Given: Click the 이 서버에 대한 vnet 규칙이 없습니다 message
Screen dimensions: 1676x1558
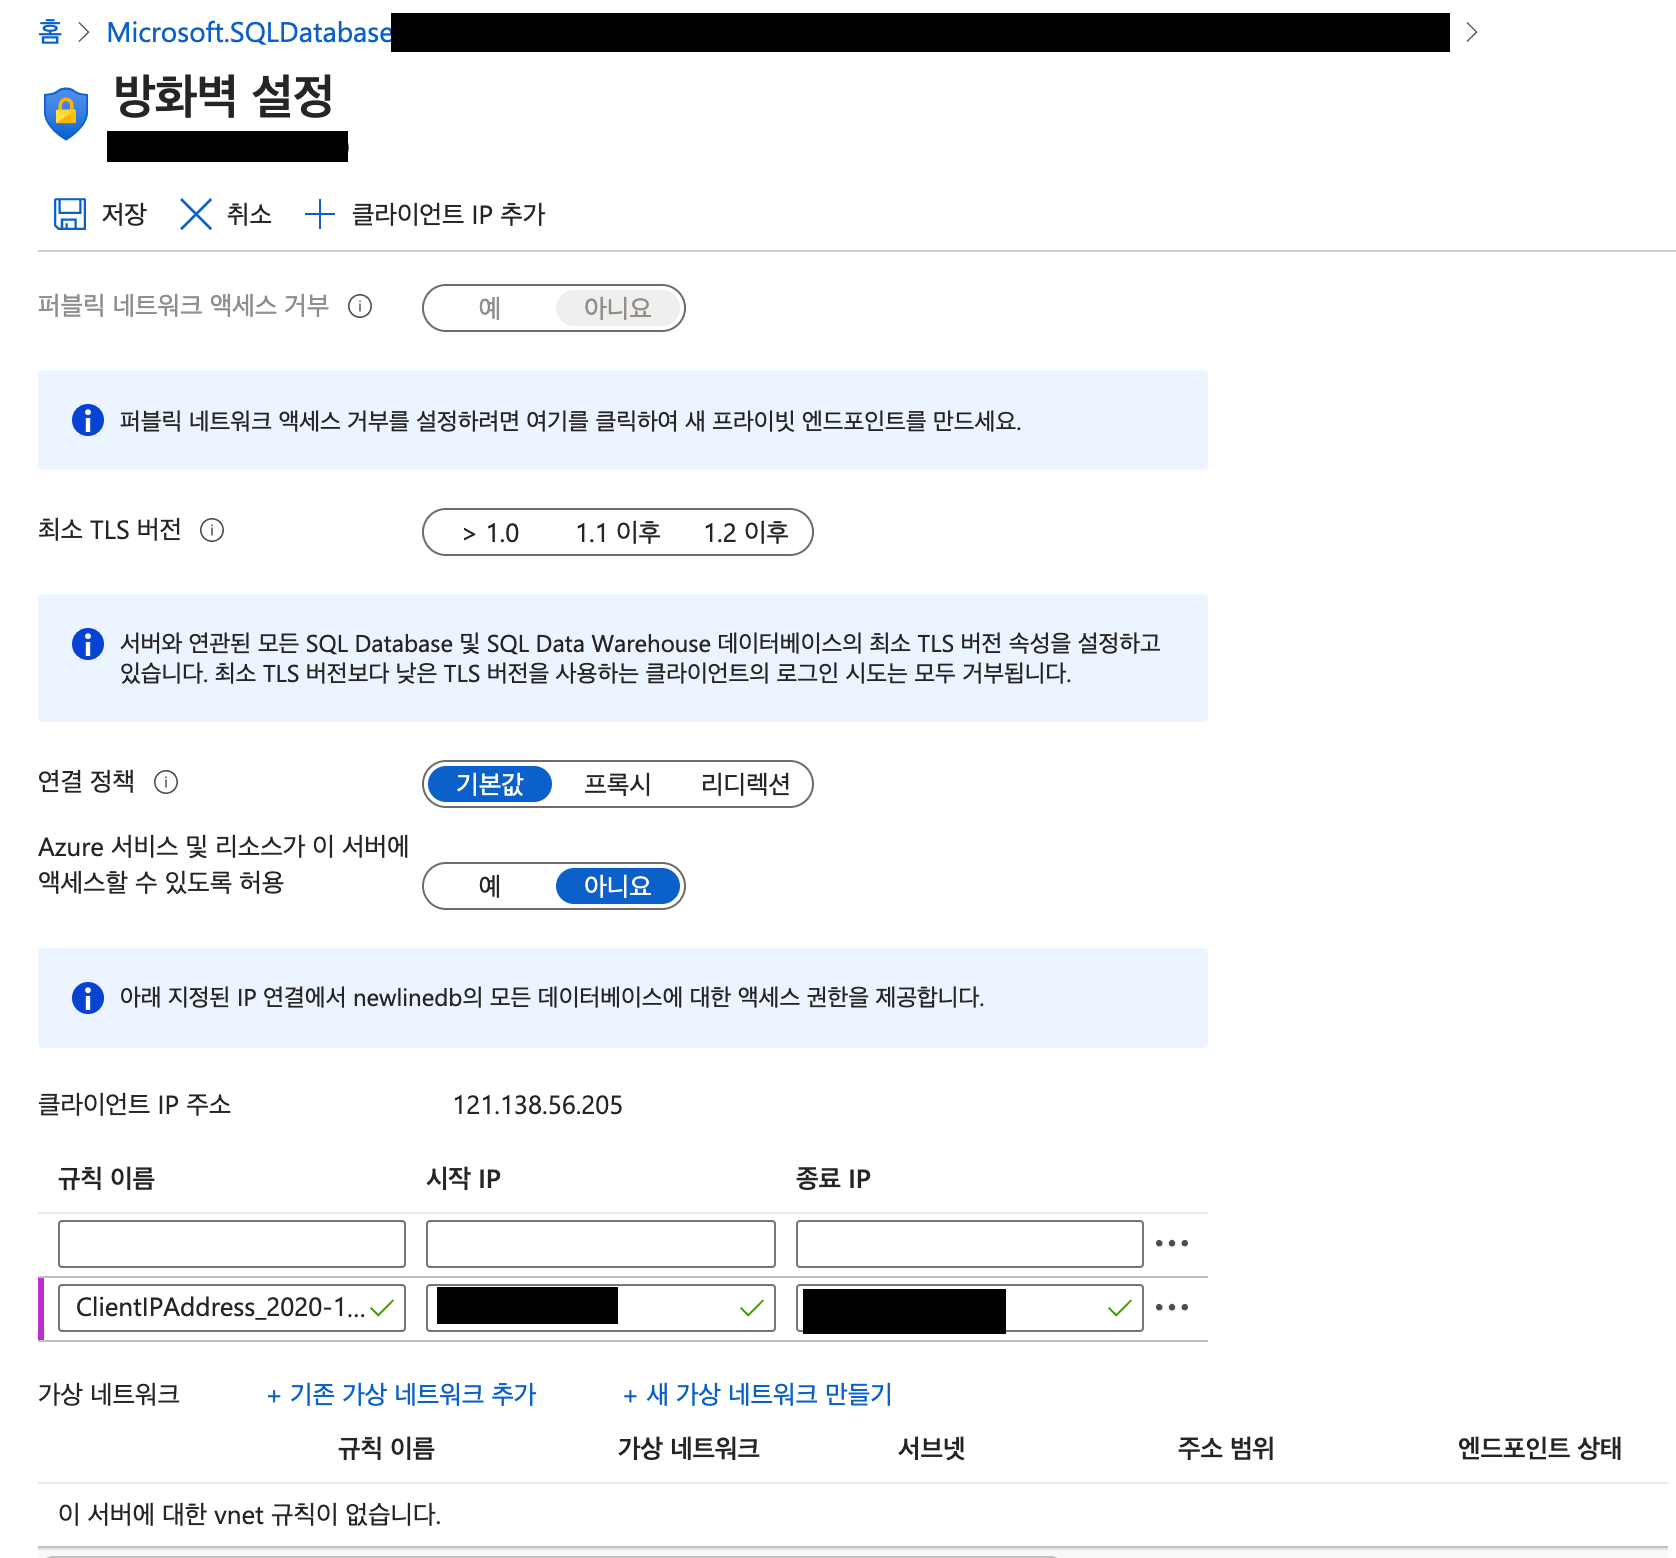Looking at the screenshot, I should click(x=250, y=1514).
